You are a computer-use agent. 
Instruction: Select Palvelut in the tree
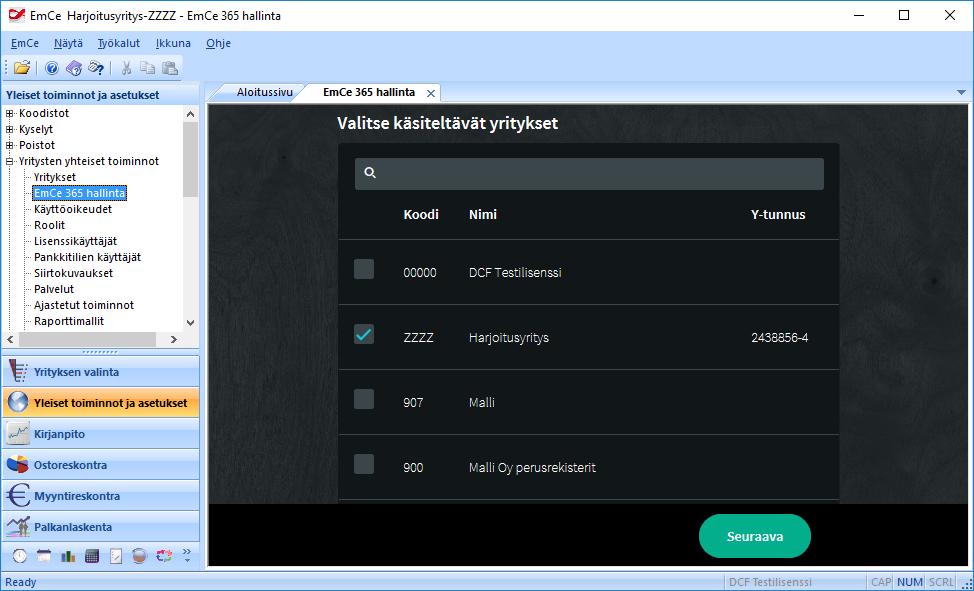(x=54, y=289)
